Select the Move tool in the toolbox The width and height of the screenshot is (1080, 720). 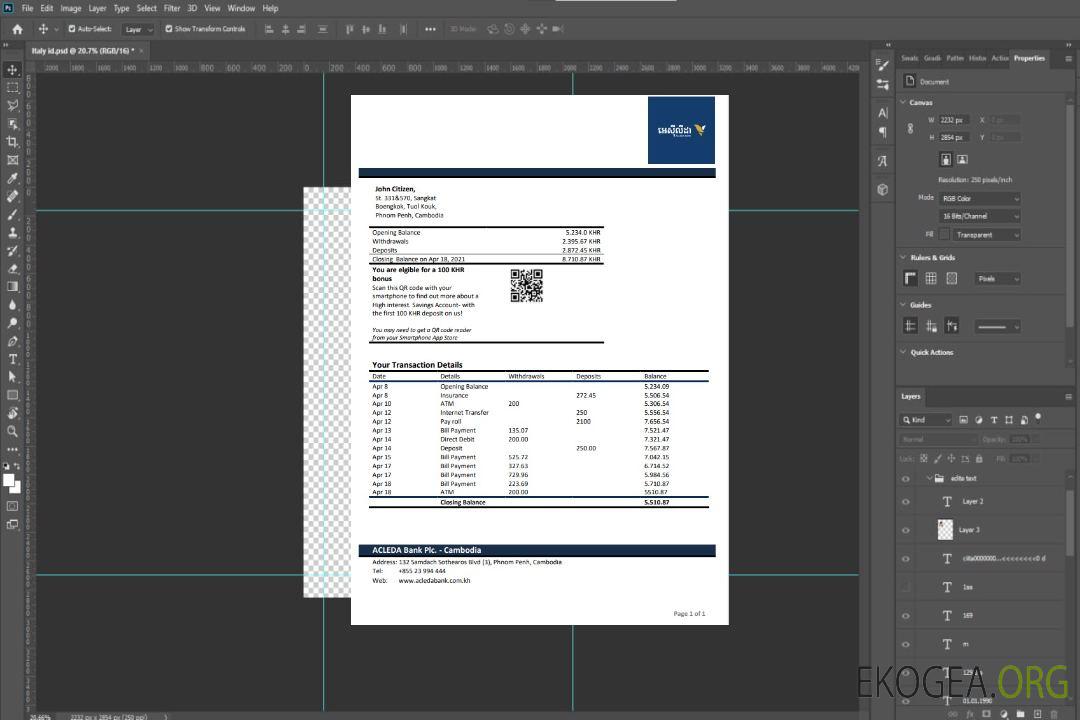(x=12, y=70)
